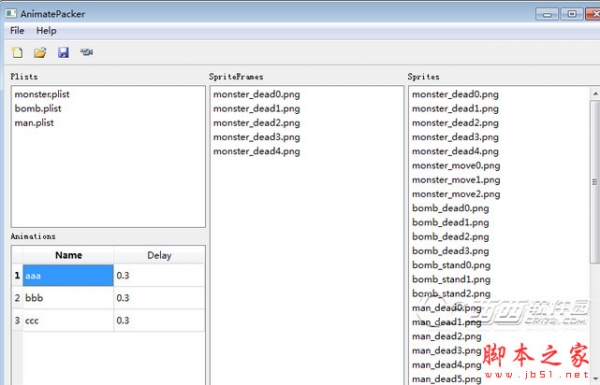Screen dimensions: 600x385
Task: Select monster_dead2.png in Sprites list
Action: point(455,123)
